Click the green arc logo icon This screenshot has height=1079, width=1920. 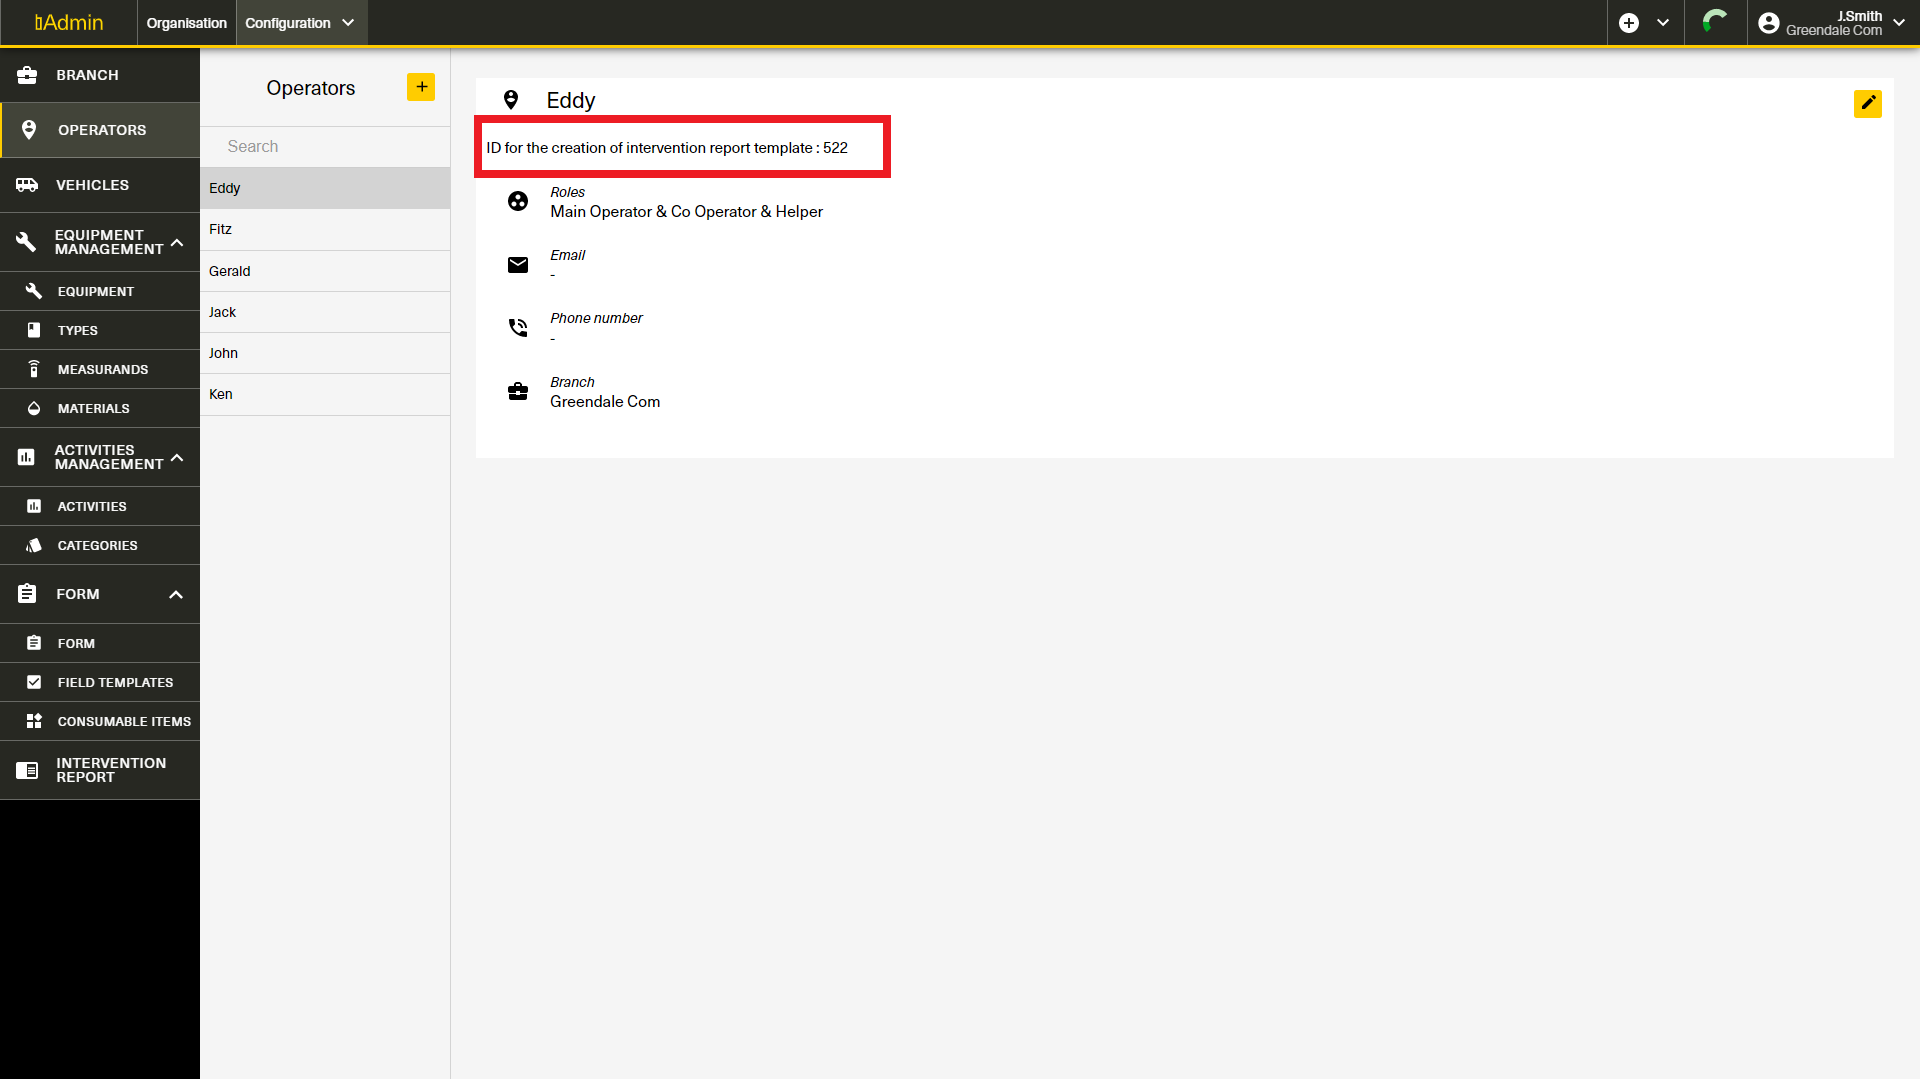(x=1716, y=22)
